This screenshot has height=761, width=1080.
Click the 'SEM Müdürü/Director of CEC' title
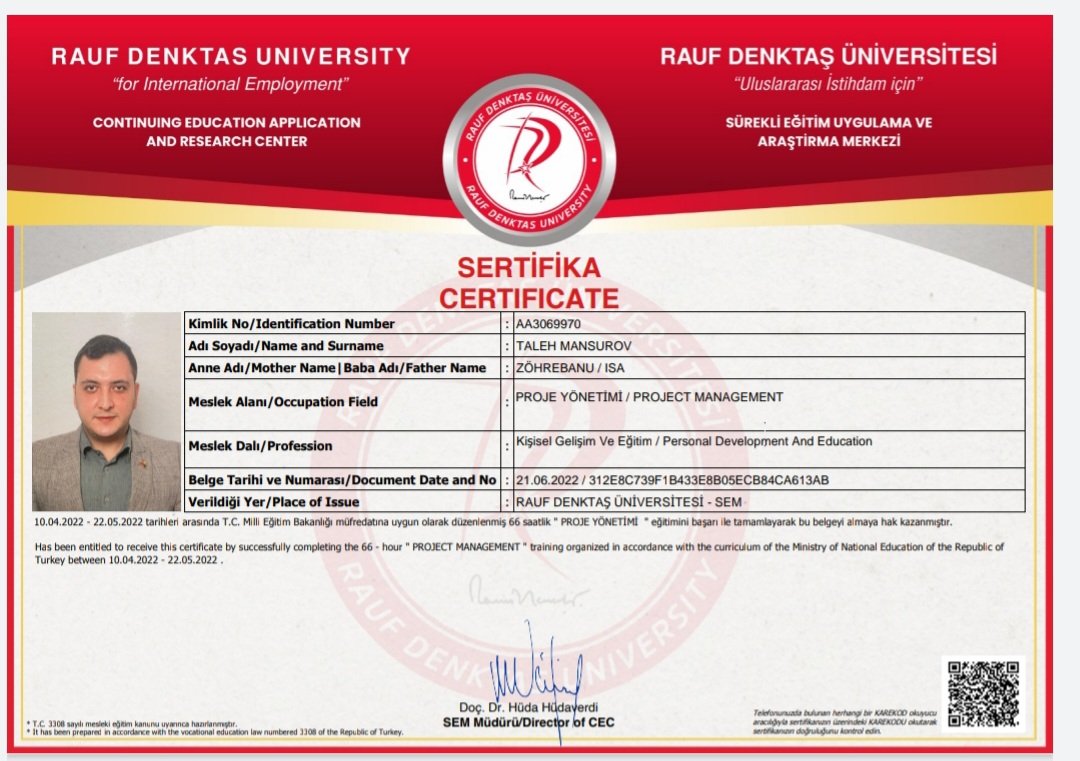tap(528, 722)
